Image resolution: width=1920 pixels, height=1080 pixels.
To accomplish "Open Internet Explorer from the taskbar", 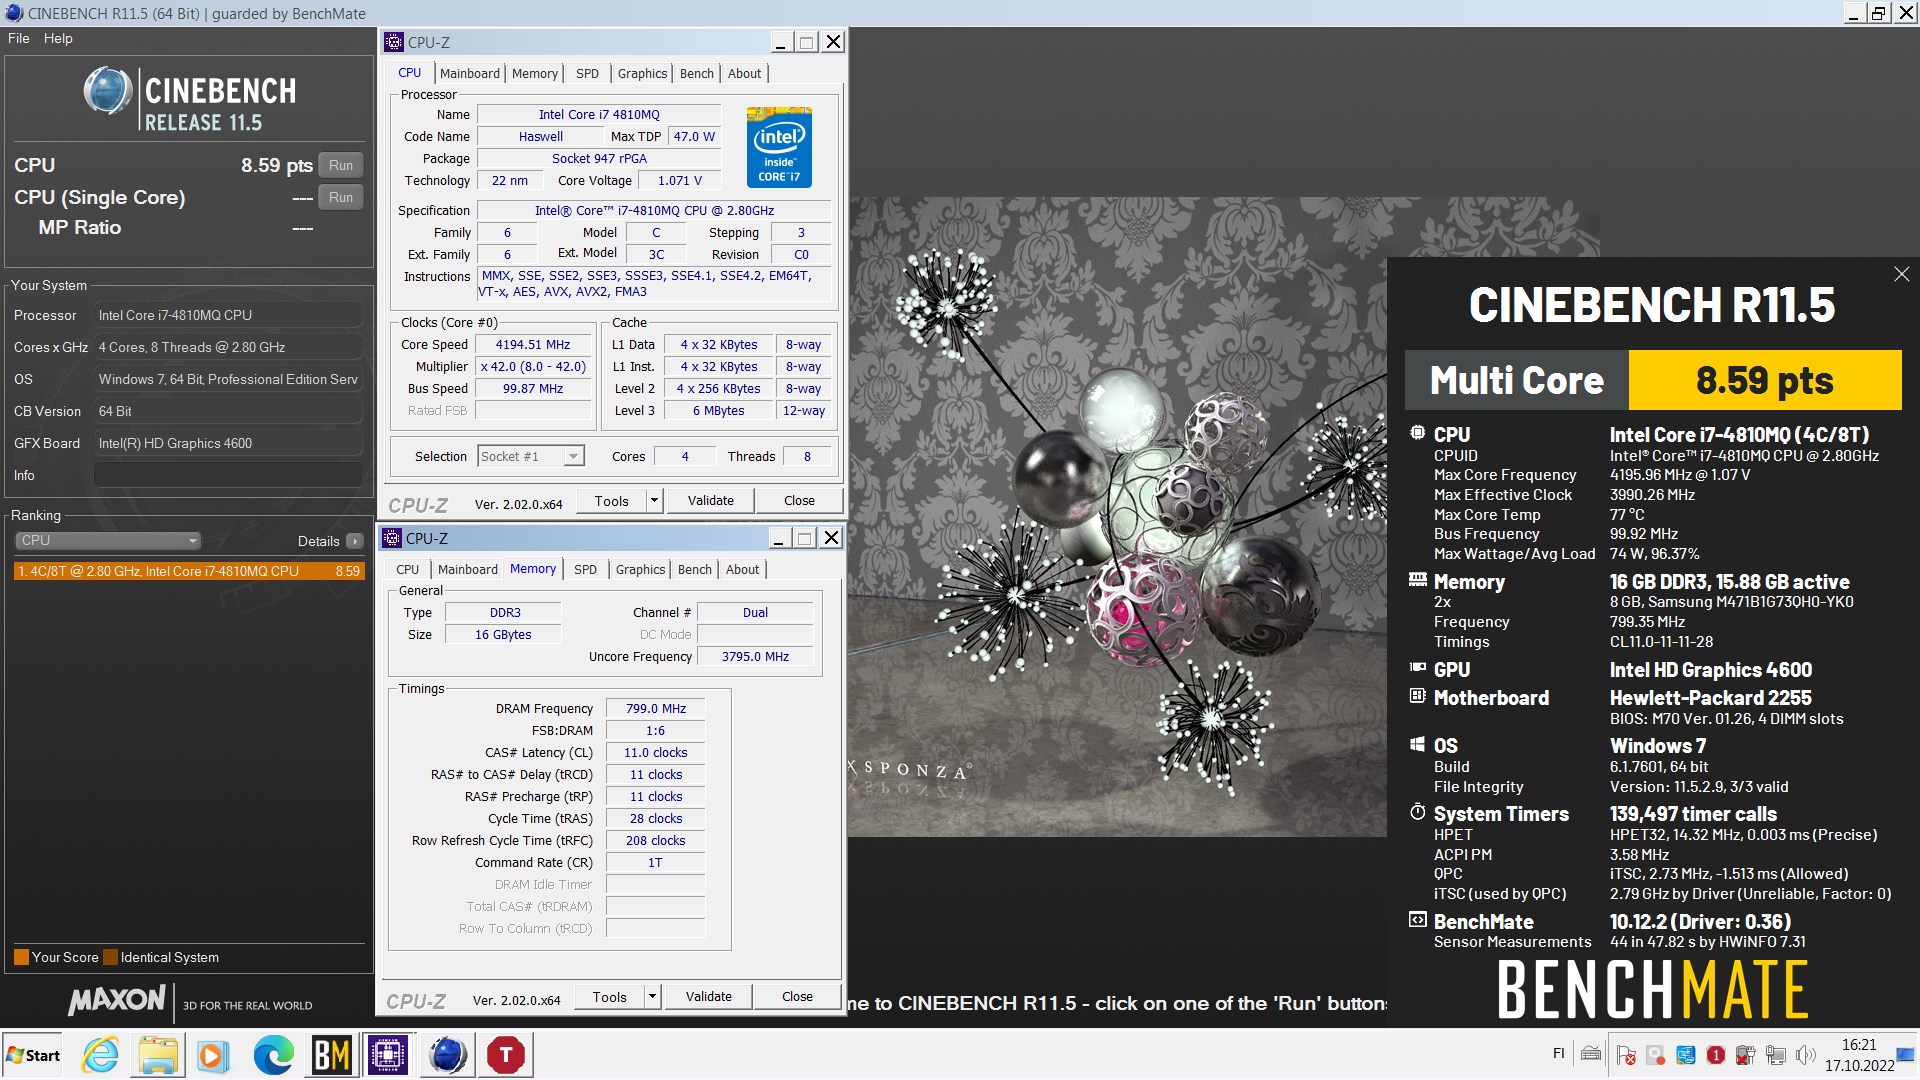I will point(100,1055).
